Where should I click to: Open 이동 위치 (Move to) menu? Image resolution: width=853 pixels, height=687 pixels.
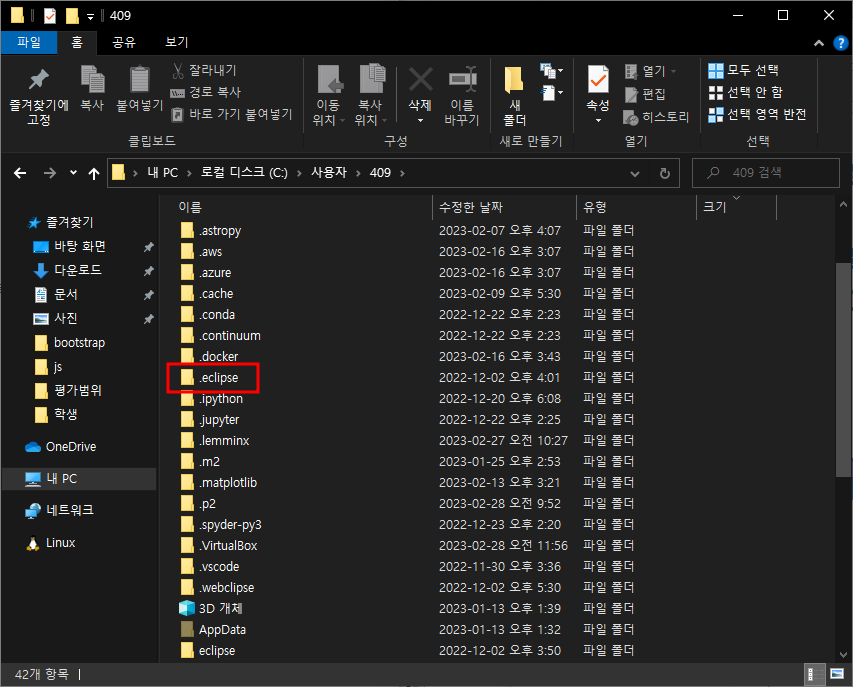(x=329, y=95)
